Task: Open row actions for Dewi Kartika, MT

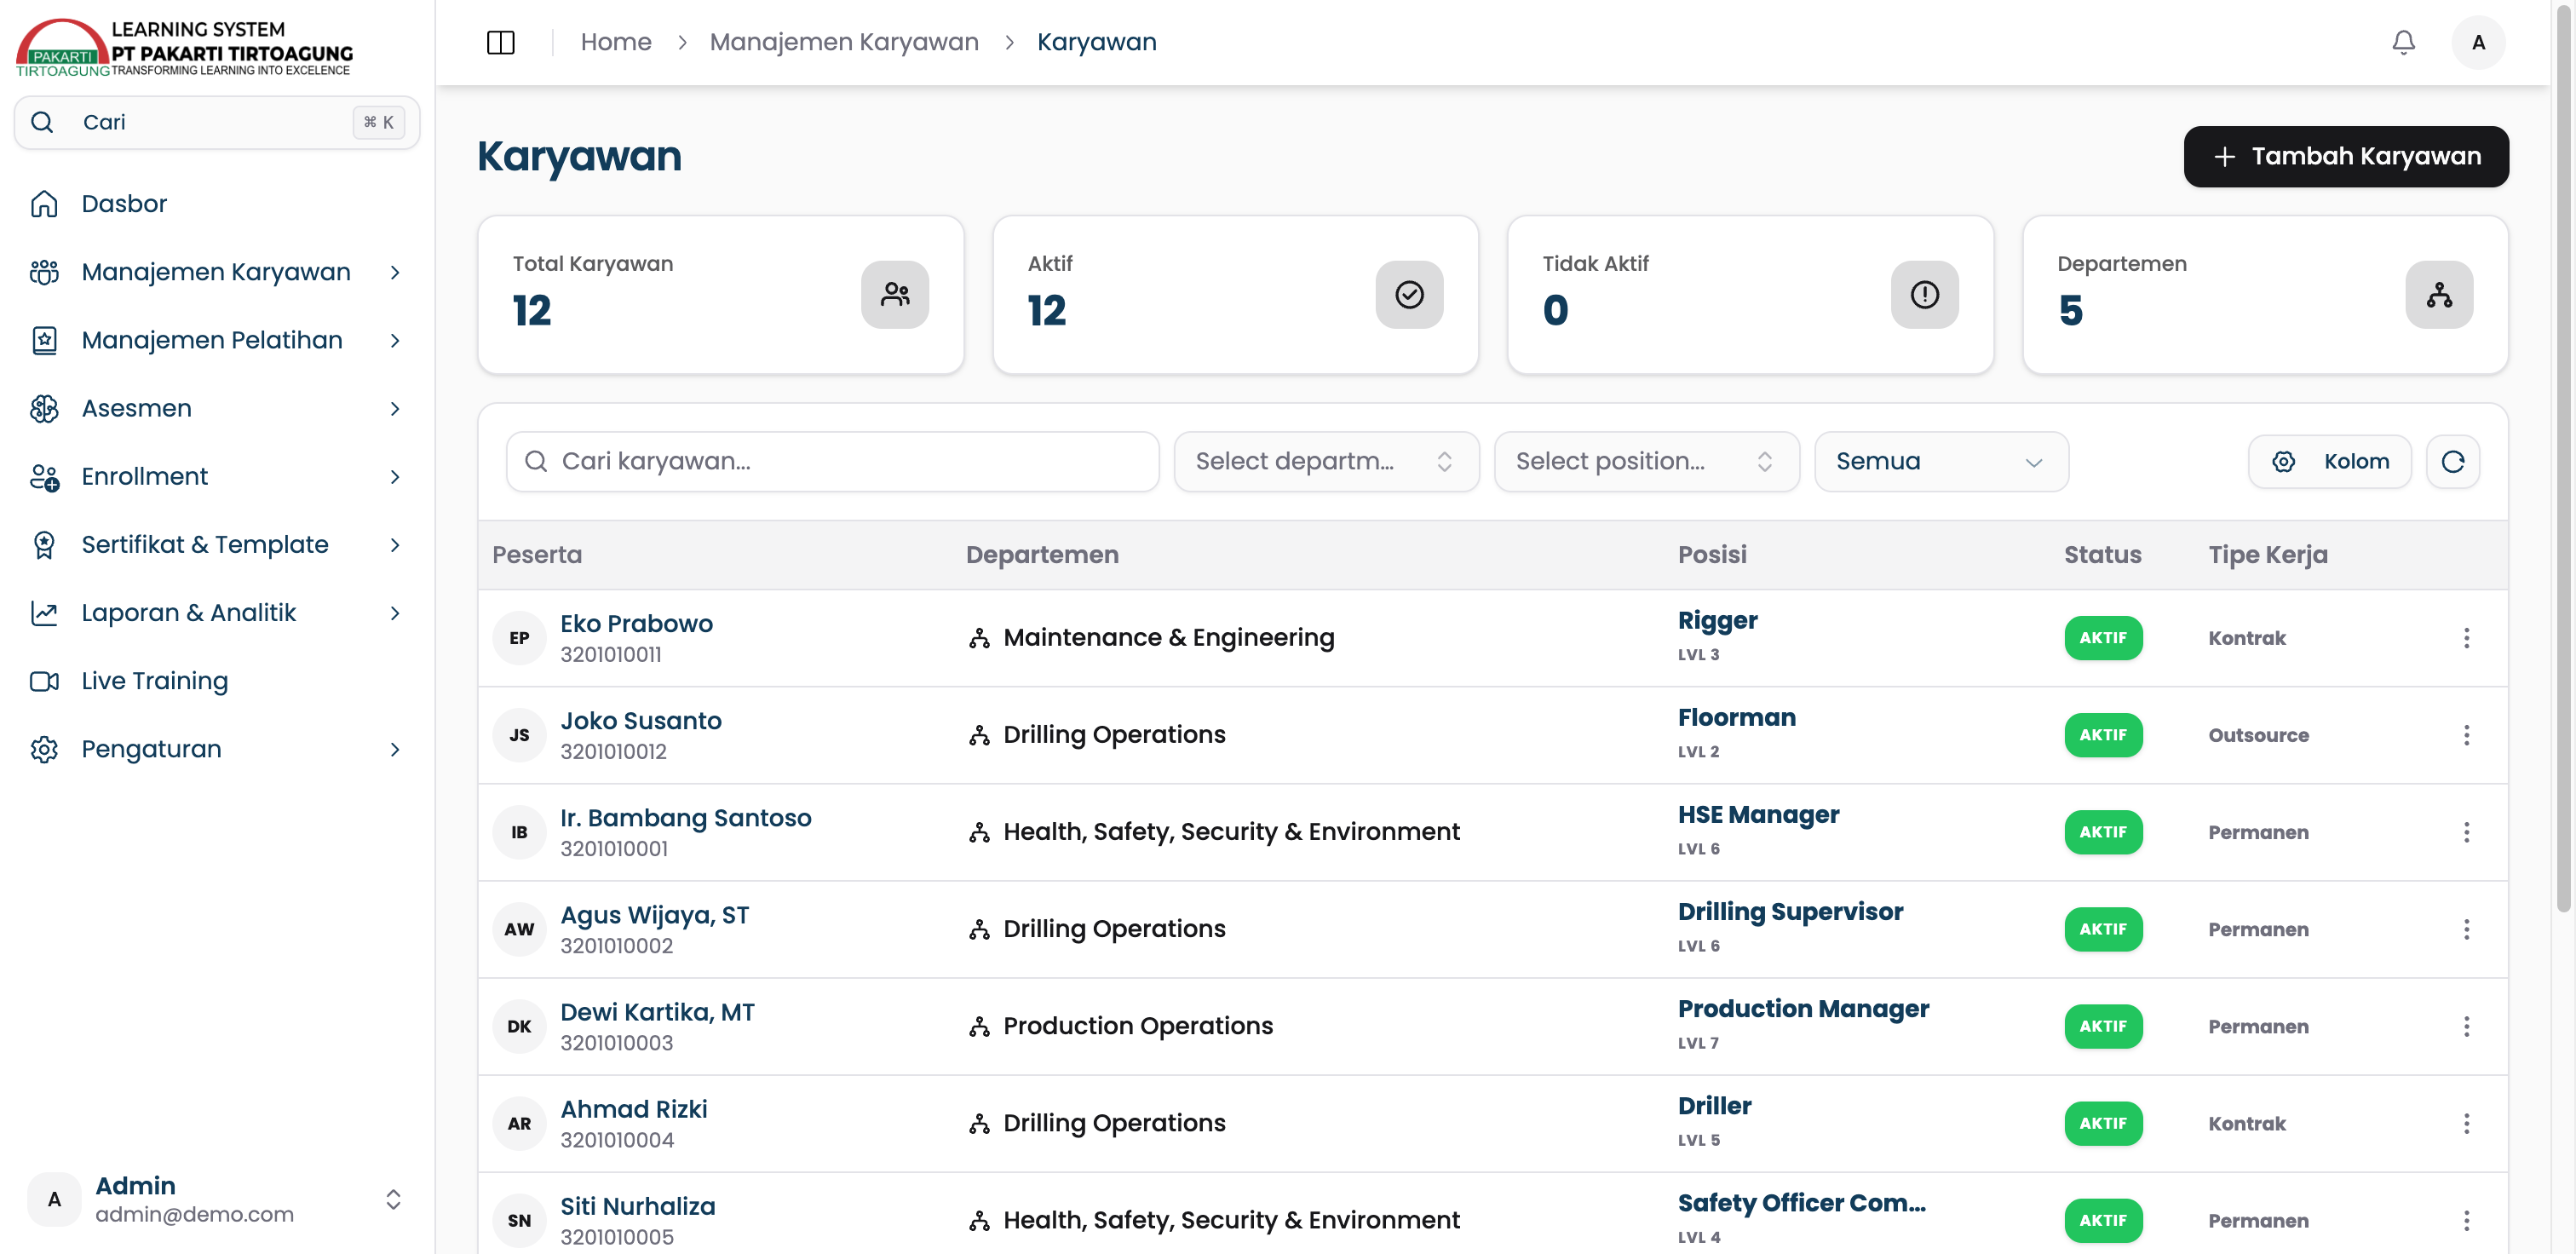Action: coord(2466,1026)
